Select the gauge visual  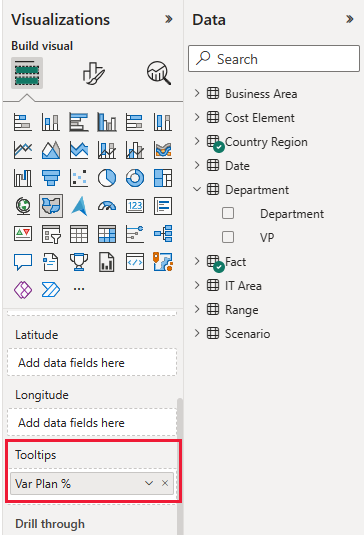[107, 206]
